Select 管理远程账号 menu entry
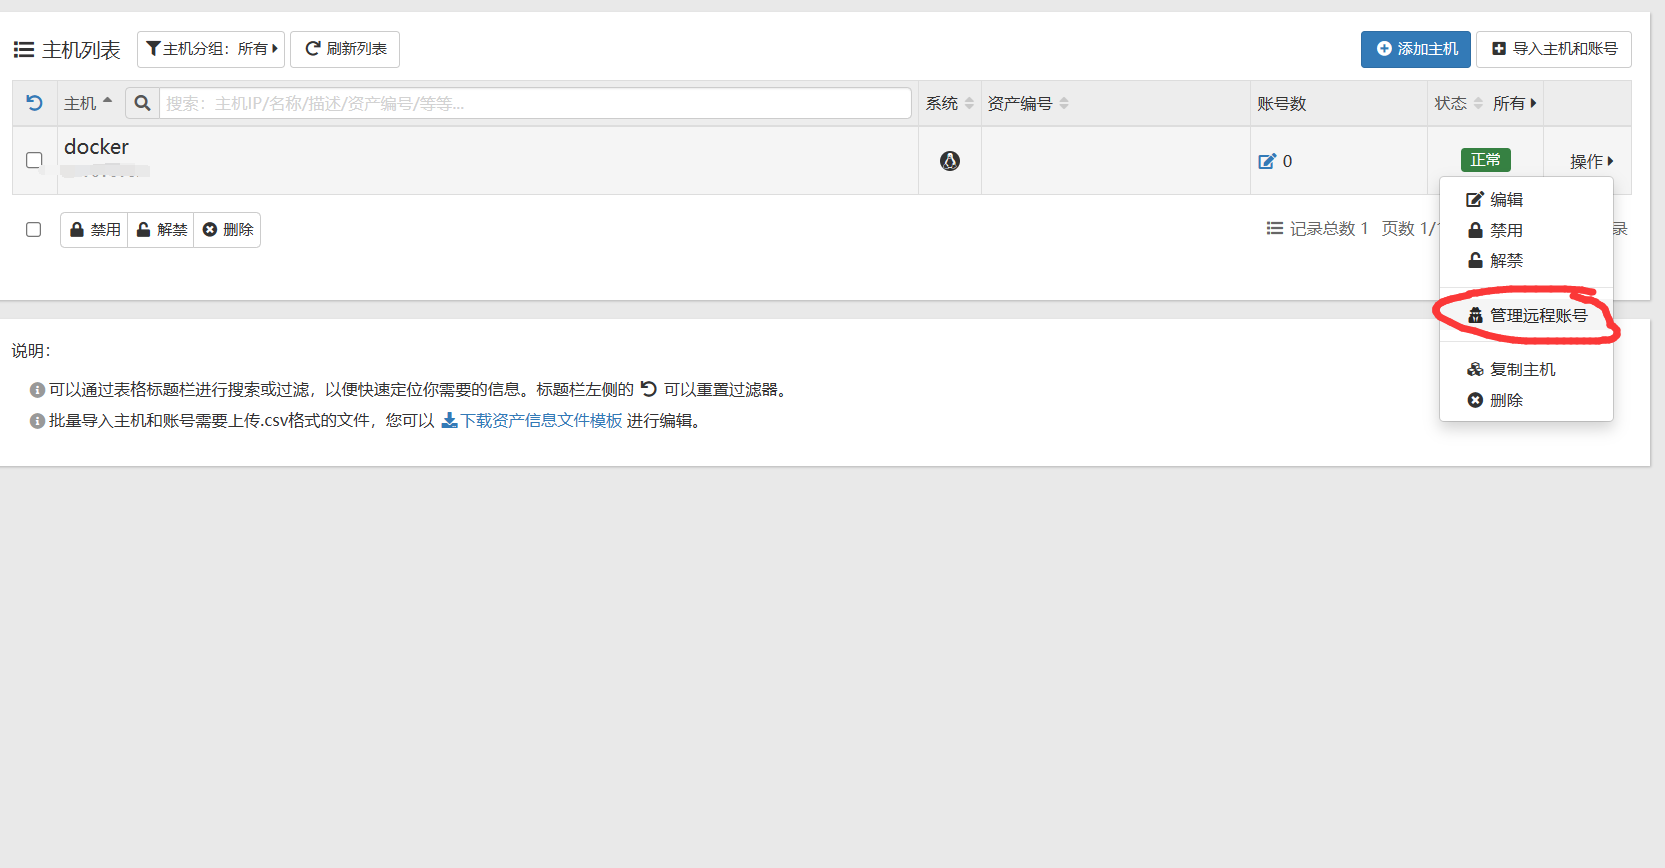Image resolution: width=1665 pixels, height=868 pixels. click(1526, 315)
